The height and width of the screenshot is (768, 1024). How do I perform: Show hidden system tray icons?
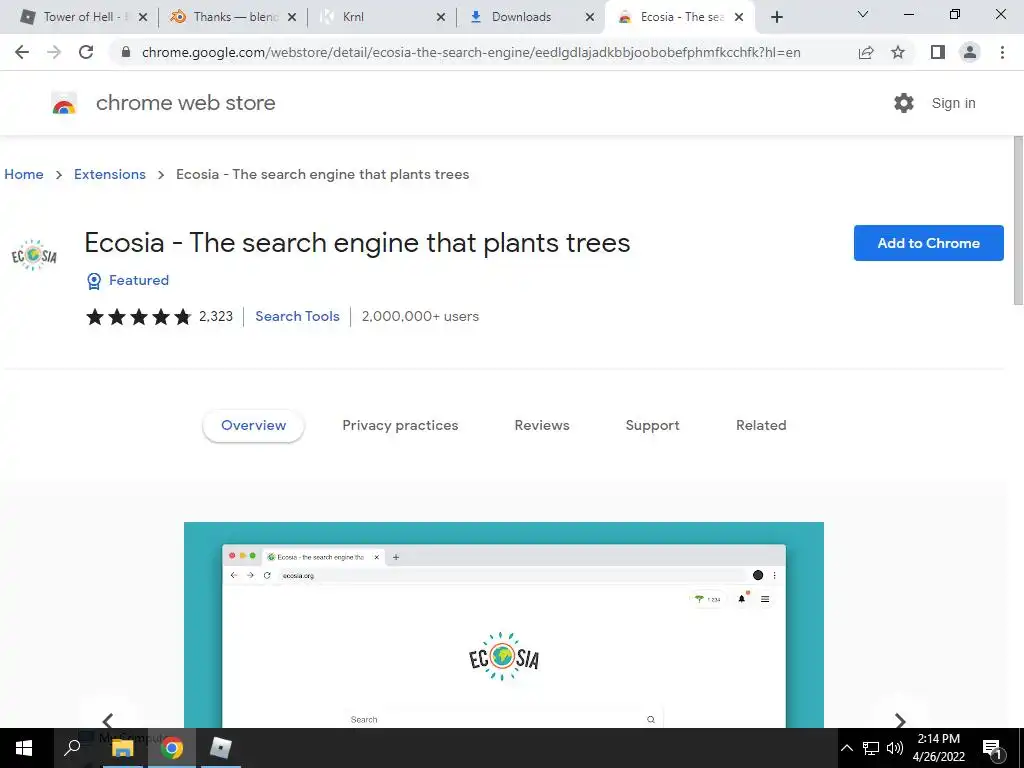tap(846, 748)
